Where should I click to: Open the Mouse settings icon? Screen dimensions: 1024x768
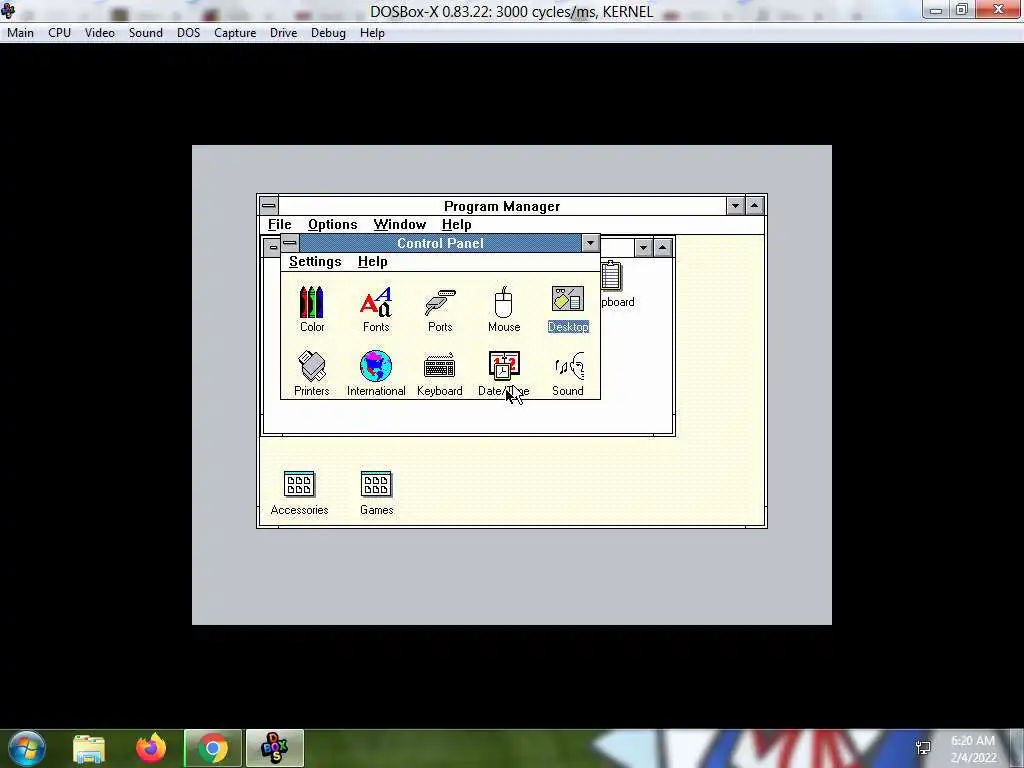[x=504, y=309]
